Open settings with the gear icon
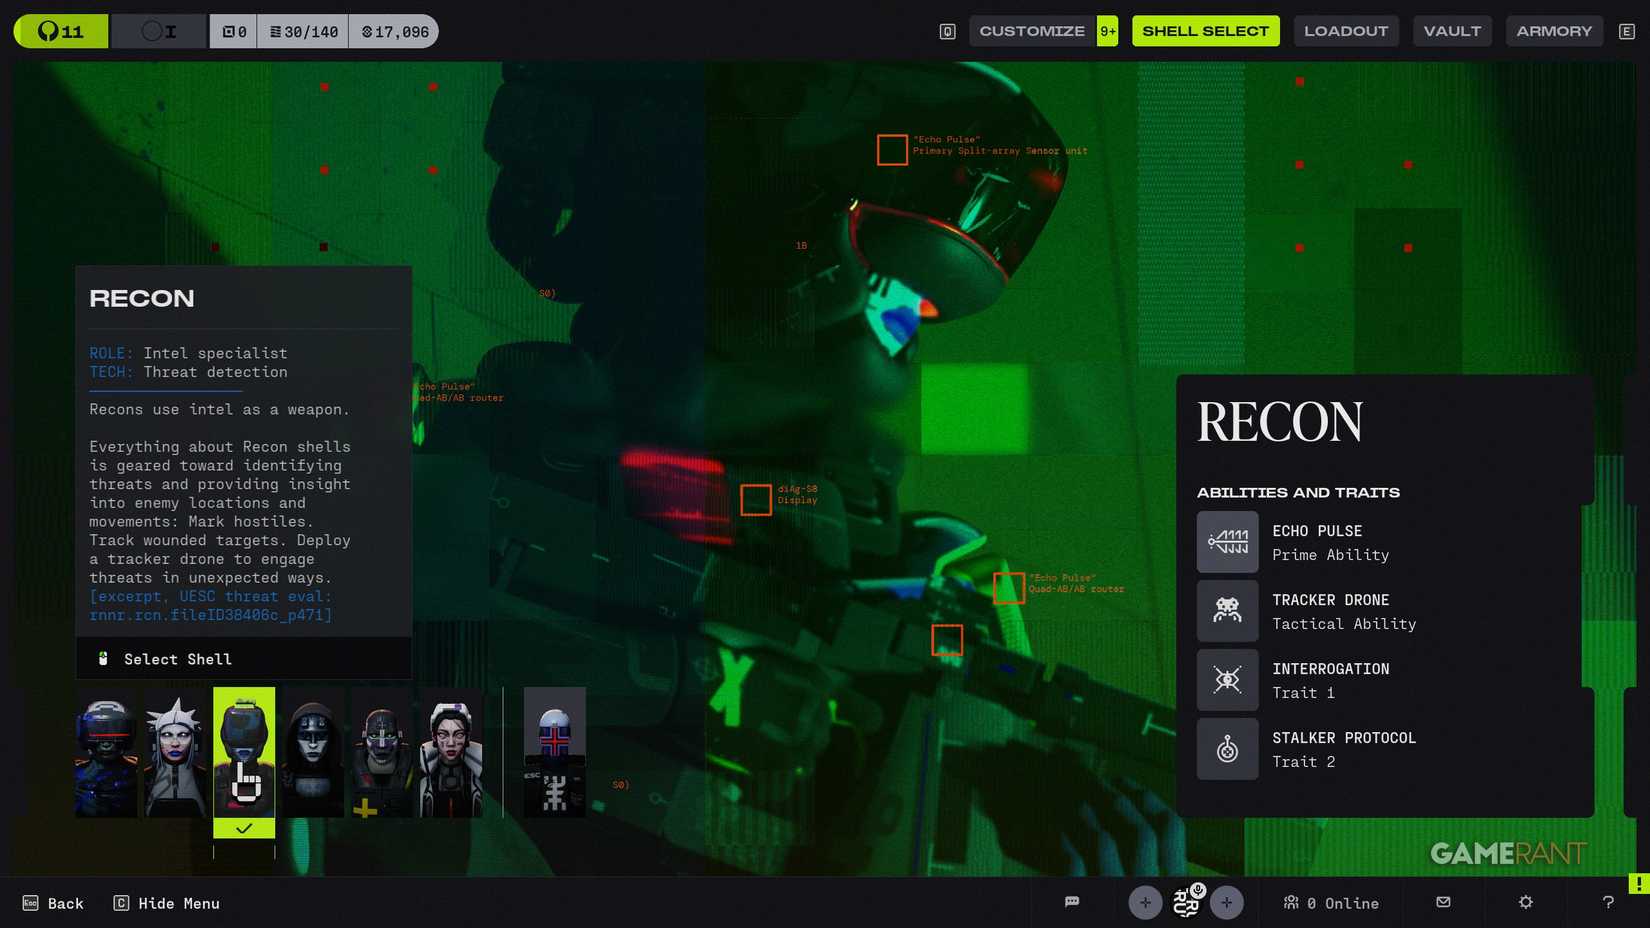 click(1525, 903)
